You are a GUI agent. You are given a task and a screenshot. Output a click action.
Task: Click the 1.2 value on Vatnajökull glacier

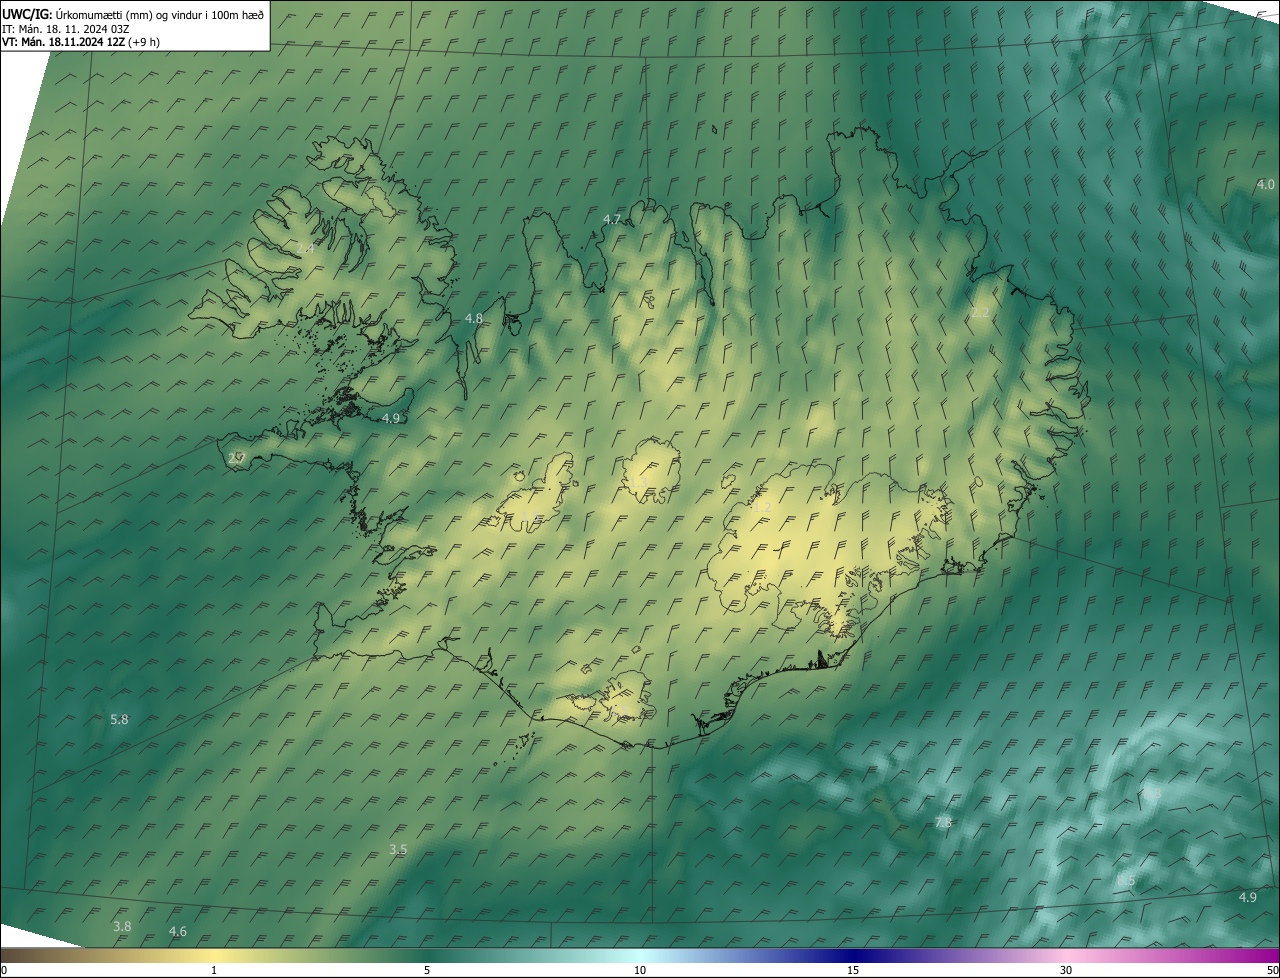tap(762, 508)
